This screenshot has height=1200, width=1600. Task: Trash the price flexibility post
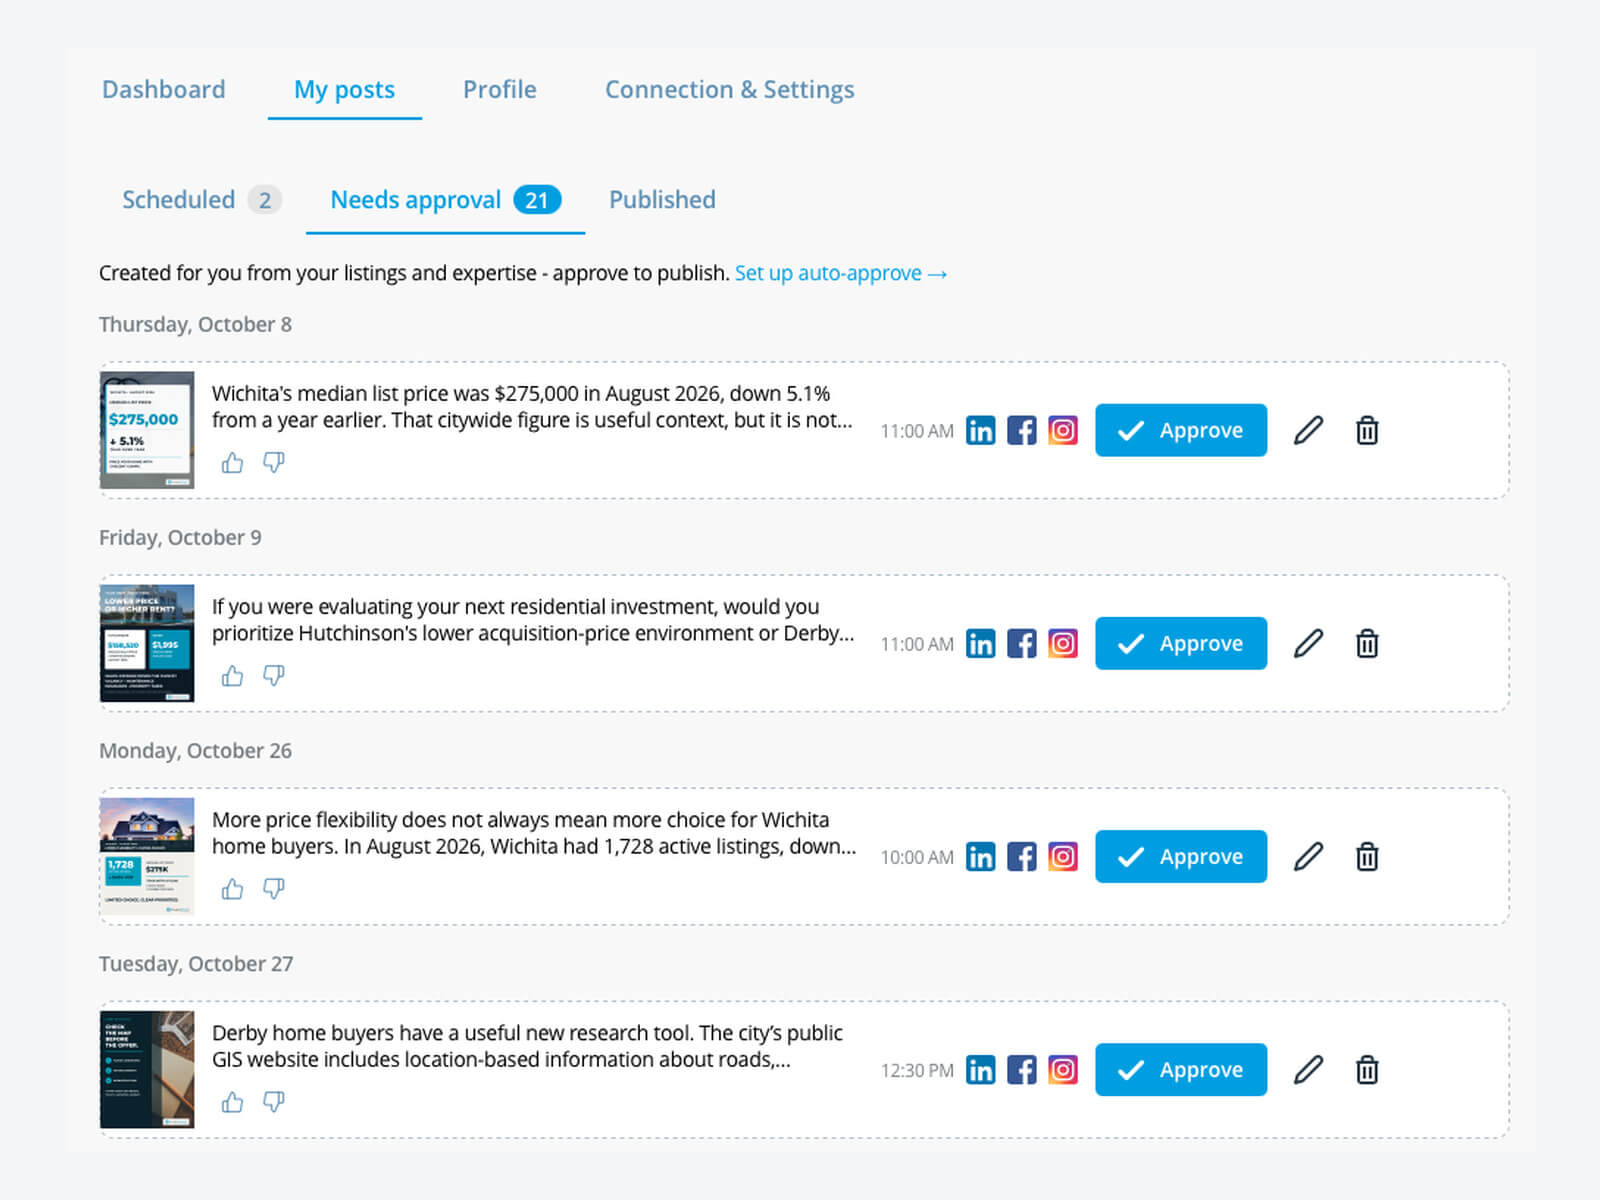tap(1367, 857)
